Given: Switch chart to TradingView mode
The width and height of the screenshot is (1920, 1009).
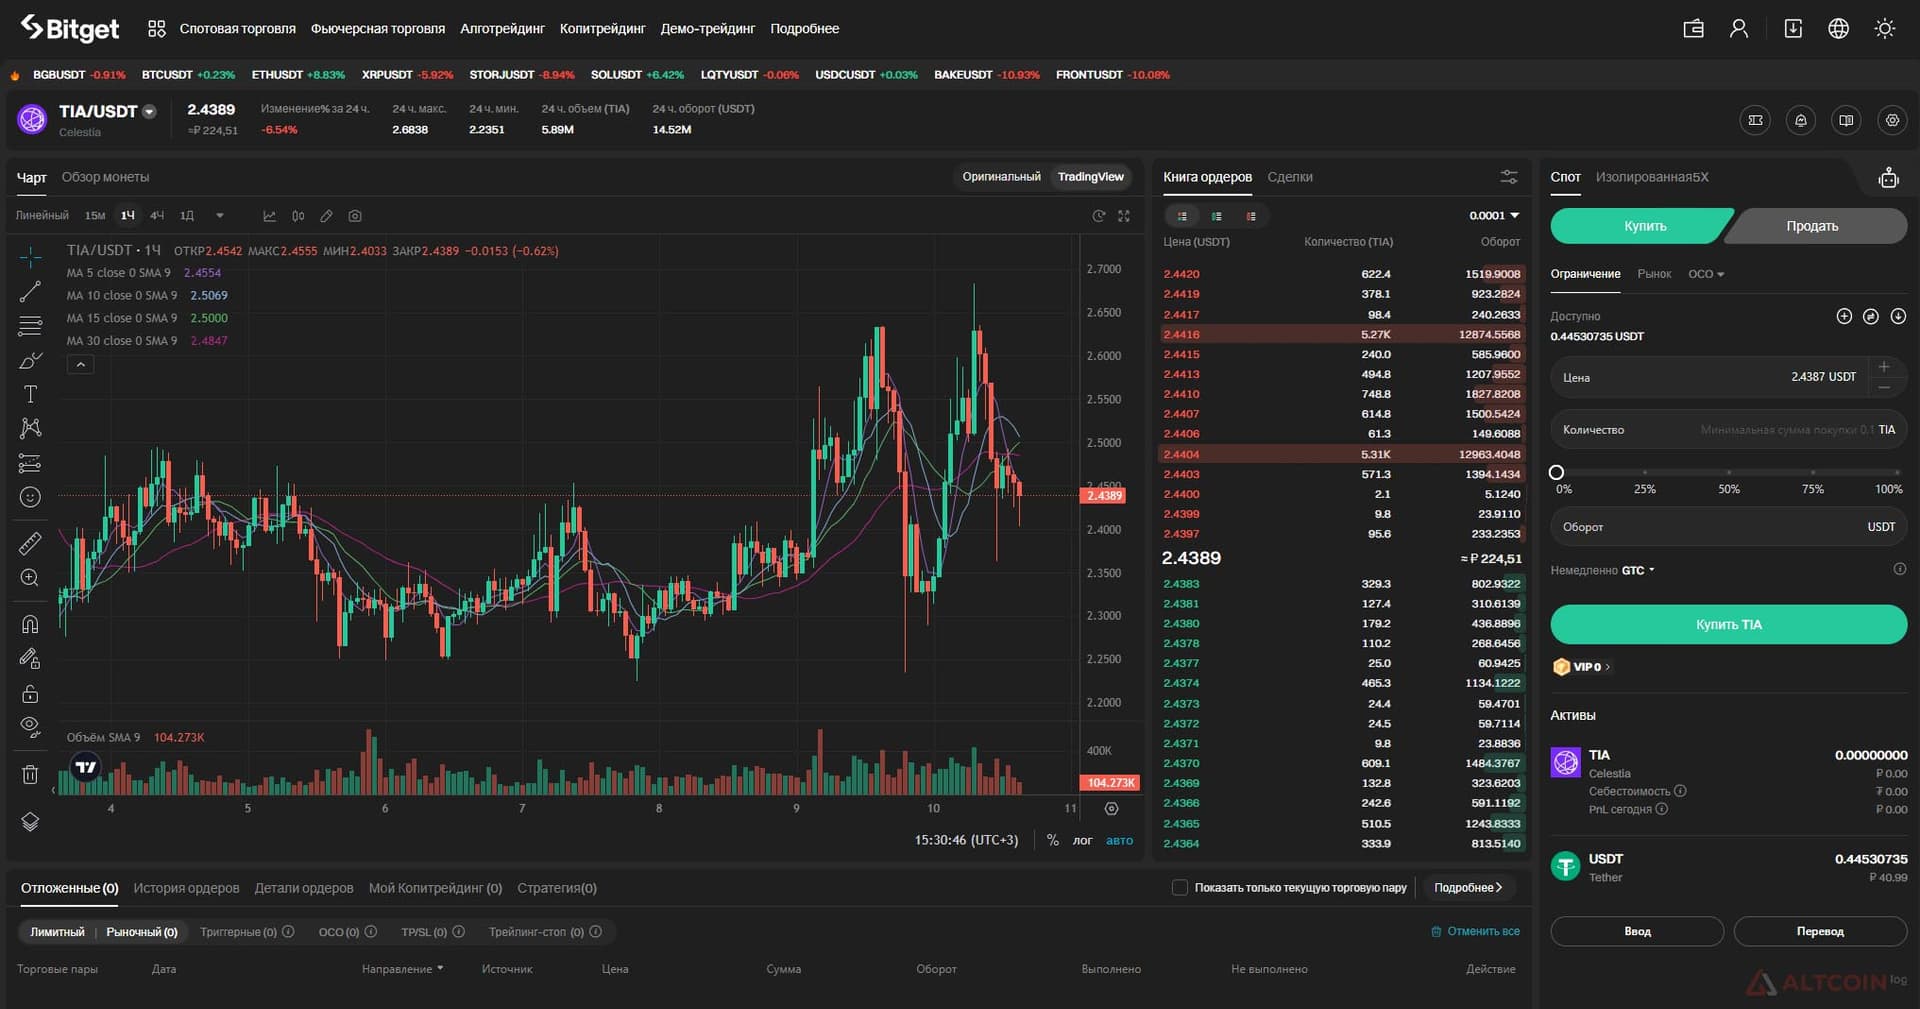Looking at the screenshot, I should click(1090, 177).
